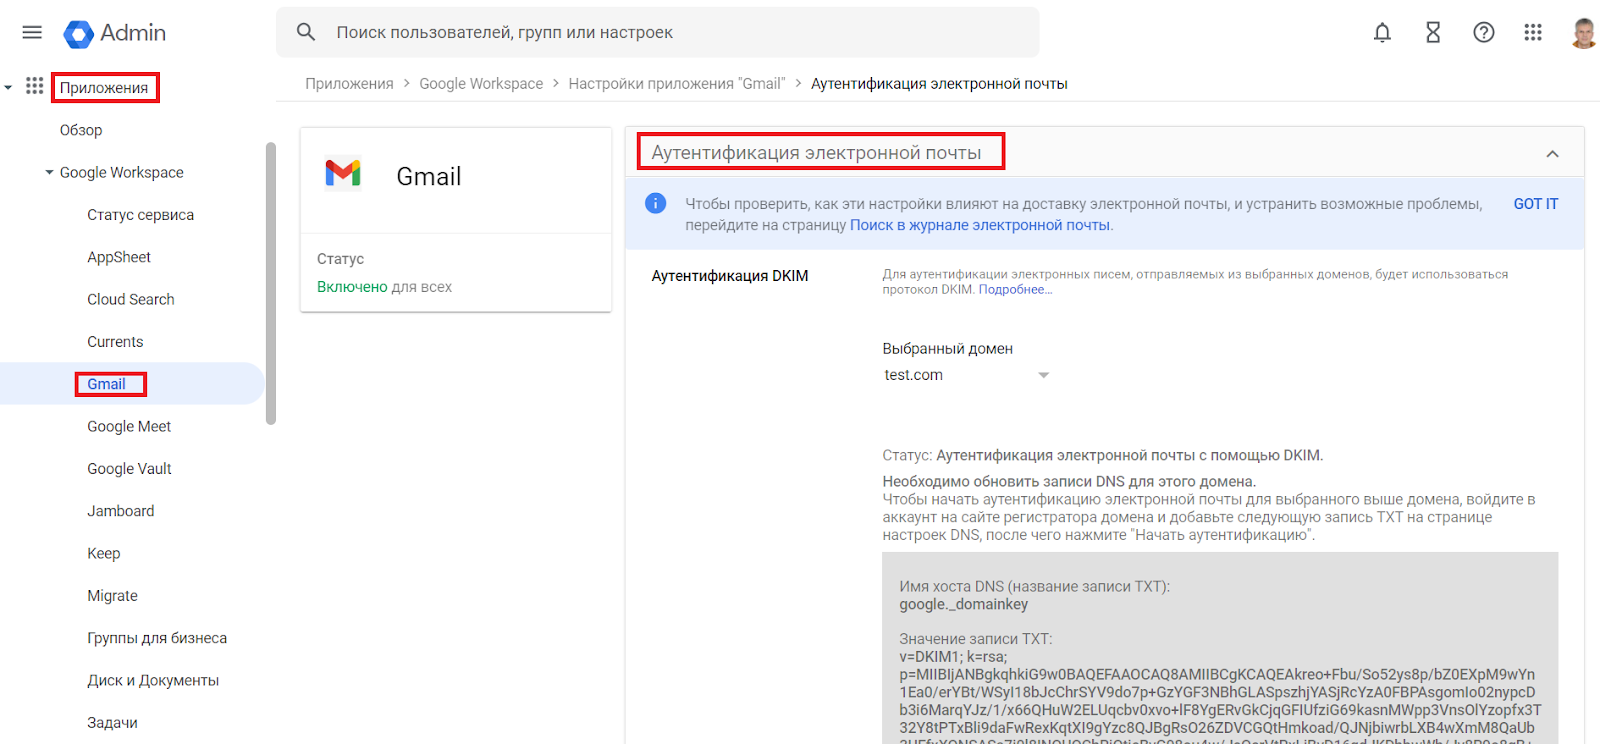
Task: Open Обзор in the sidebar
Action: click(x=81, y=130)
